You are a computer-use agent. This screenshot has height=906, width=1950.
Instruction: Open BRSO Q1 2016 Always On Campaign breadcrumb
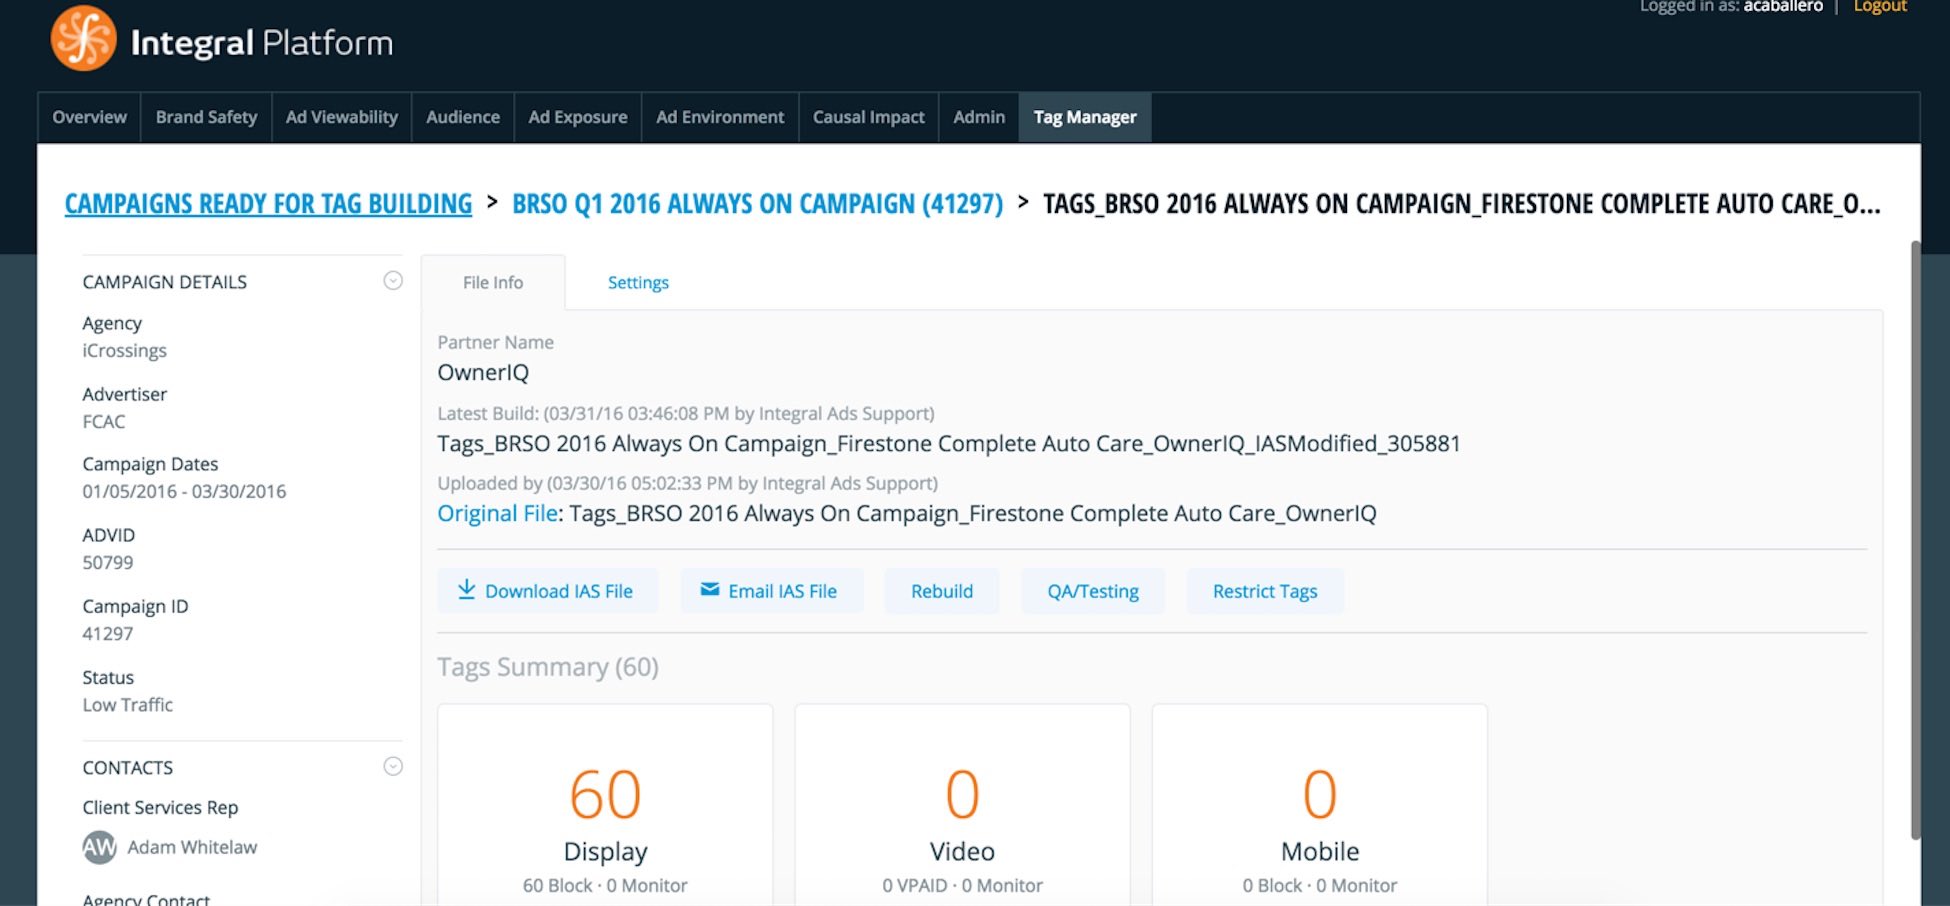pos(757,204)
